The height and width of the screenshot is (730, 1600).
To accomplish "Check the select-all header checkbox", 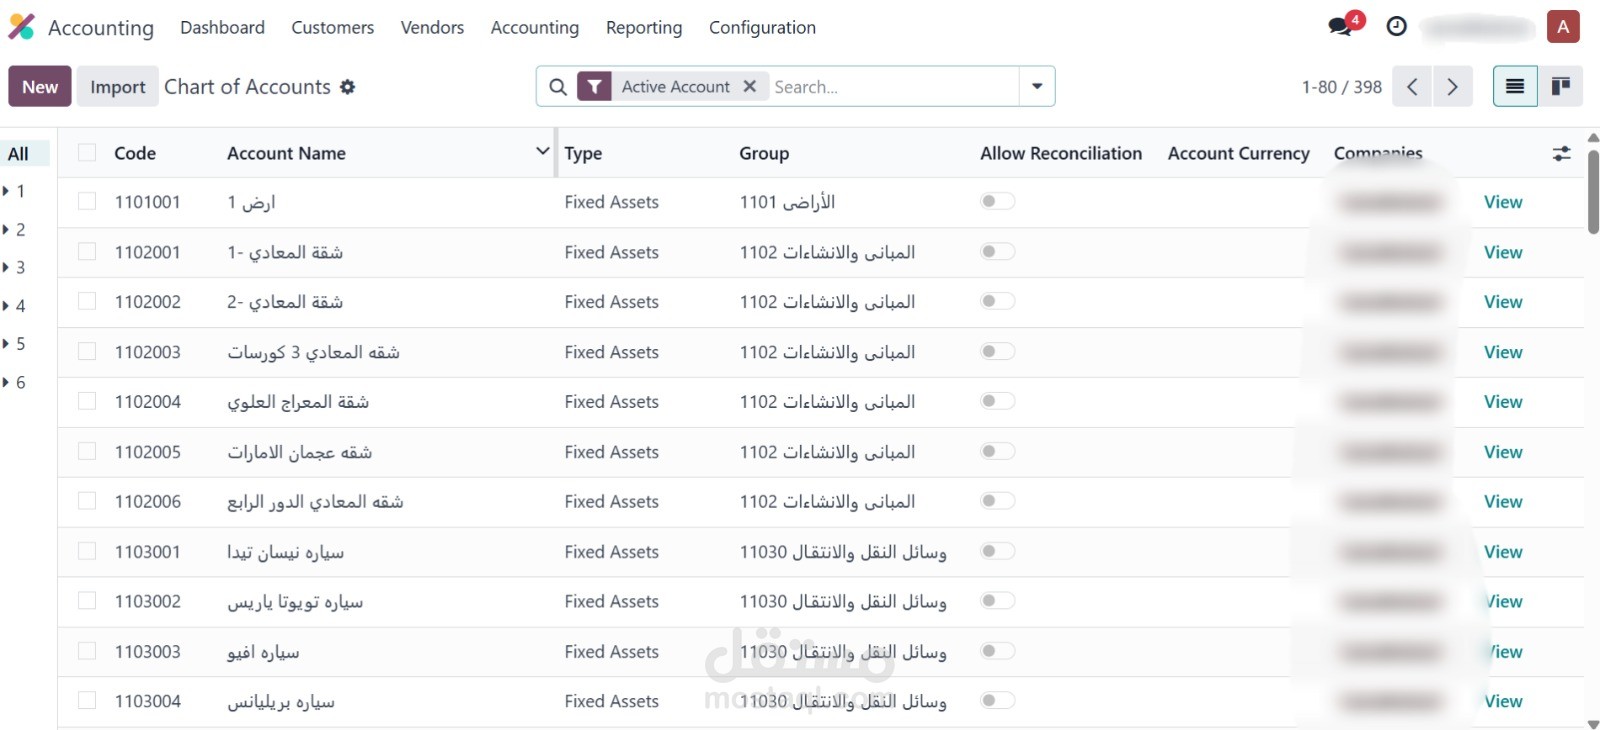I will [87, 153].
